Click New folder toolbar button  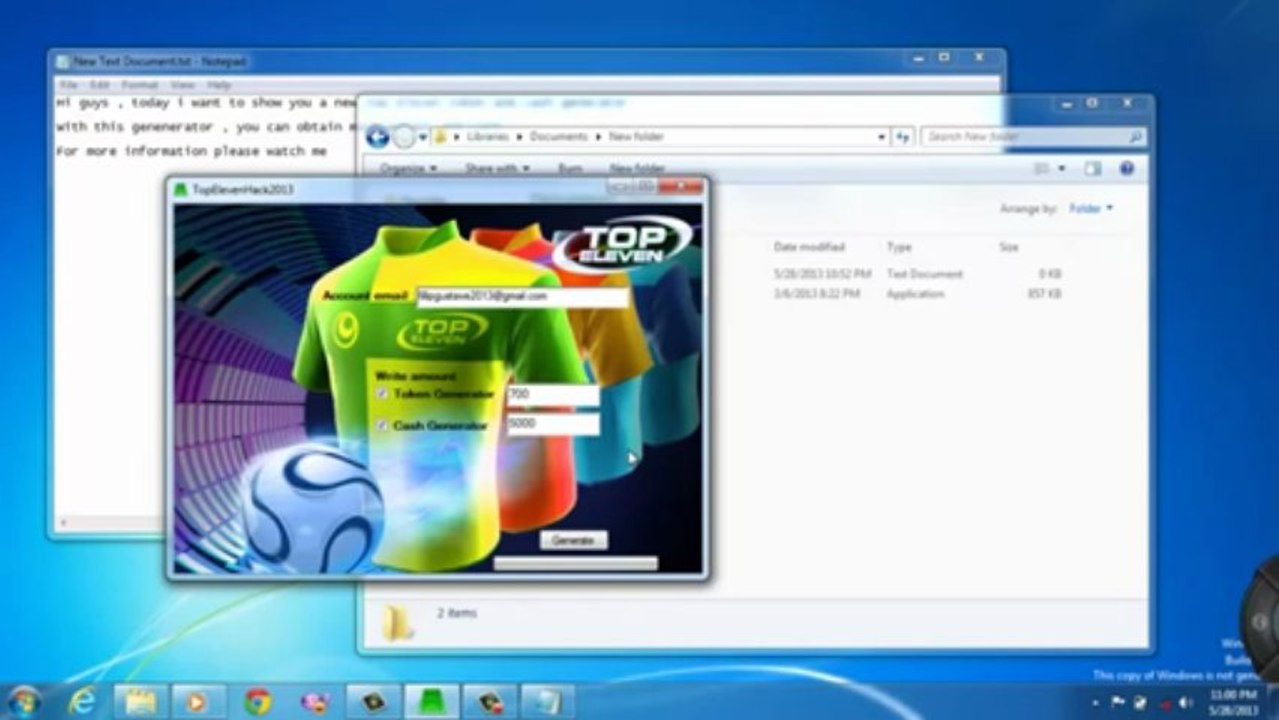point(637,168)
